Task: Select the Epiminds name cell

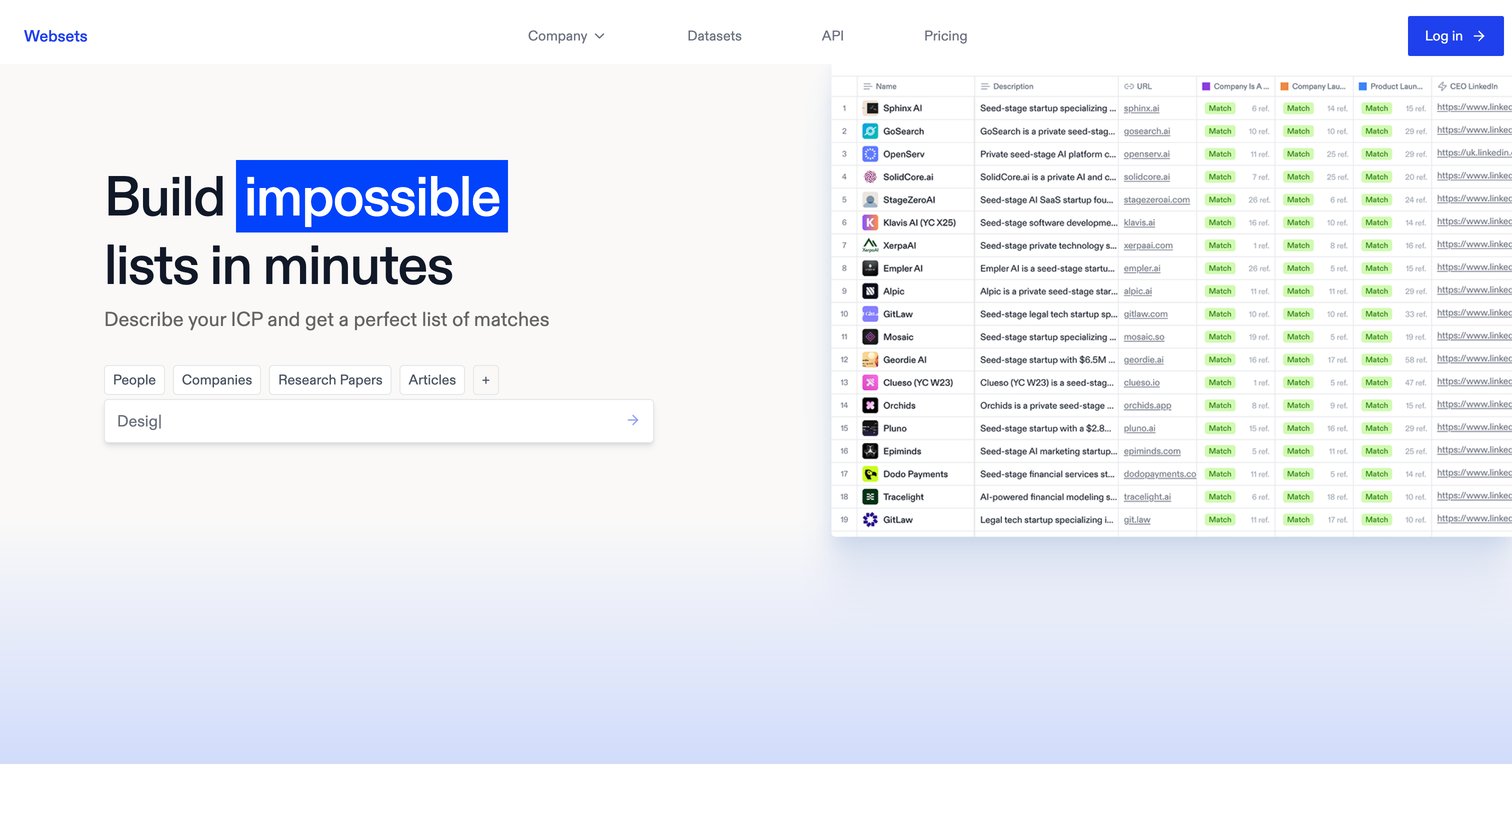Action: click(915, 451)
